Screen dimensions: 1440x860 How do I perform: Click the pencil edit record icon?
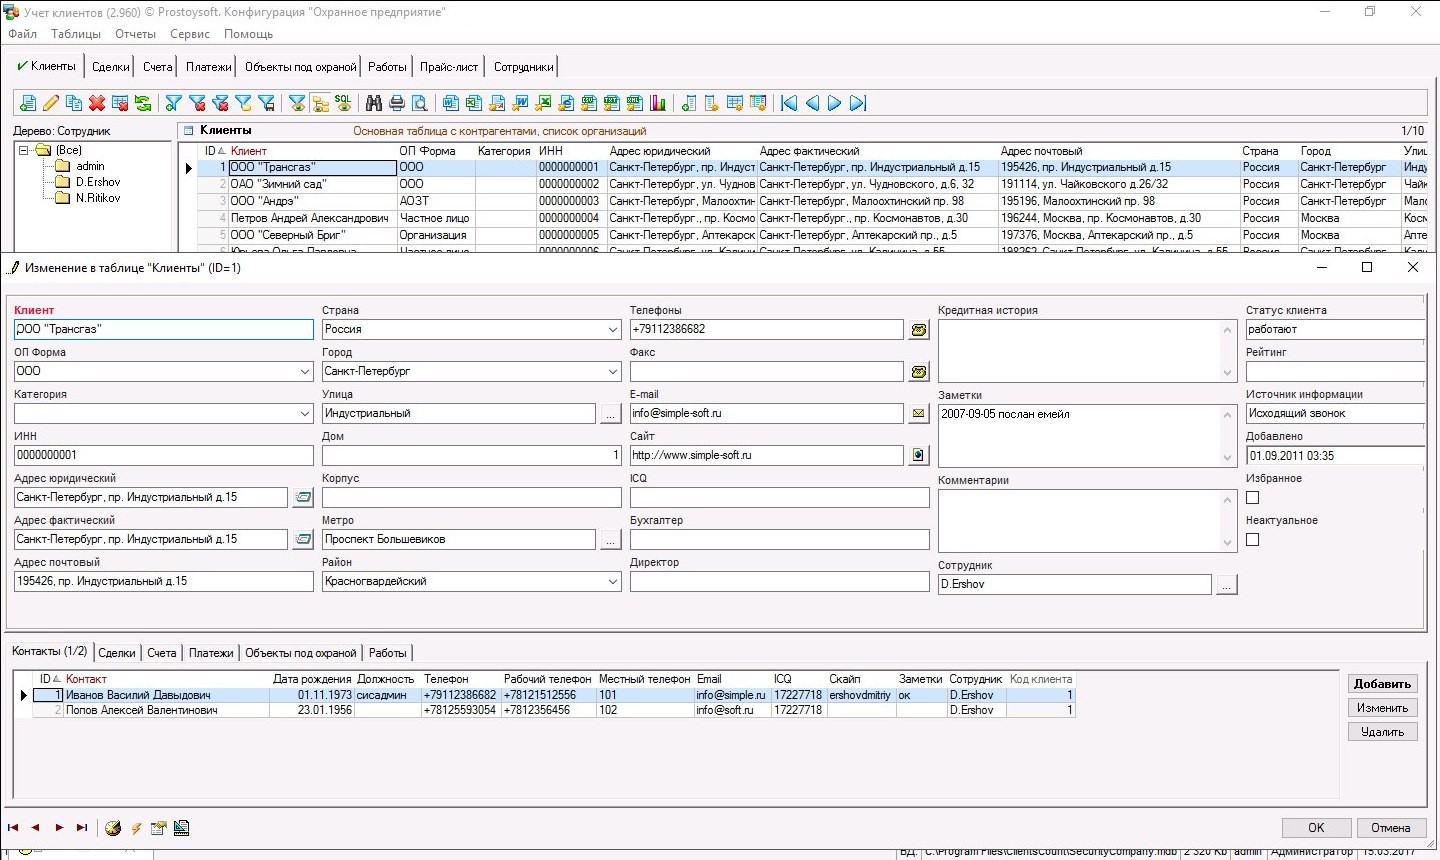pos(51,103)
